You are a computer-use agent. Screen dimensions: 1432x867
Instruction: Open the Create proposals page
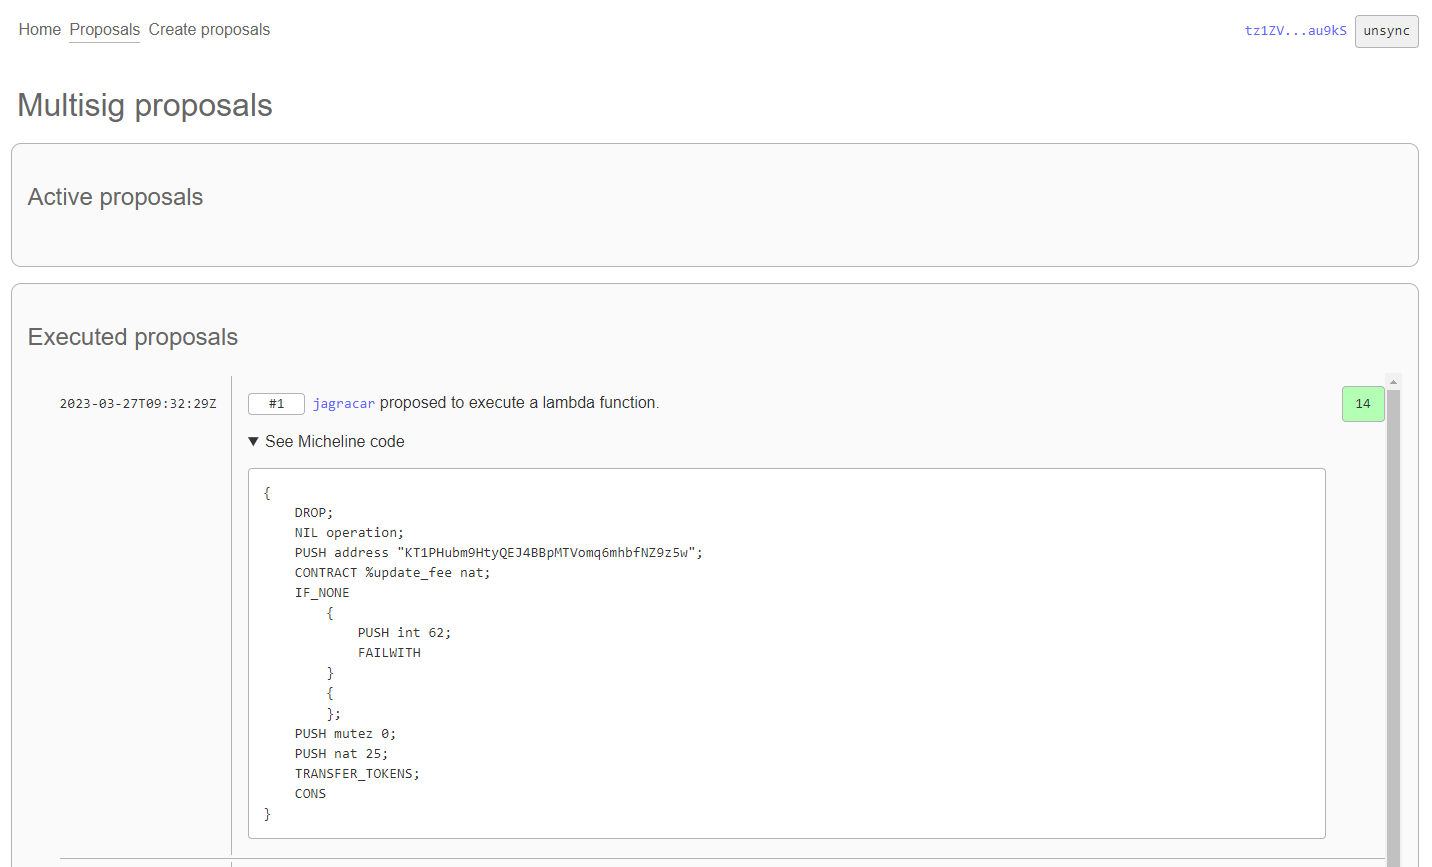pyautogui.click(x=209, y=30)
